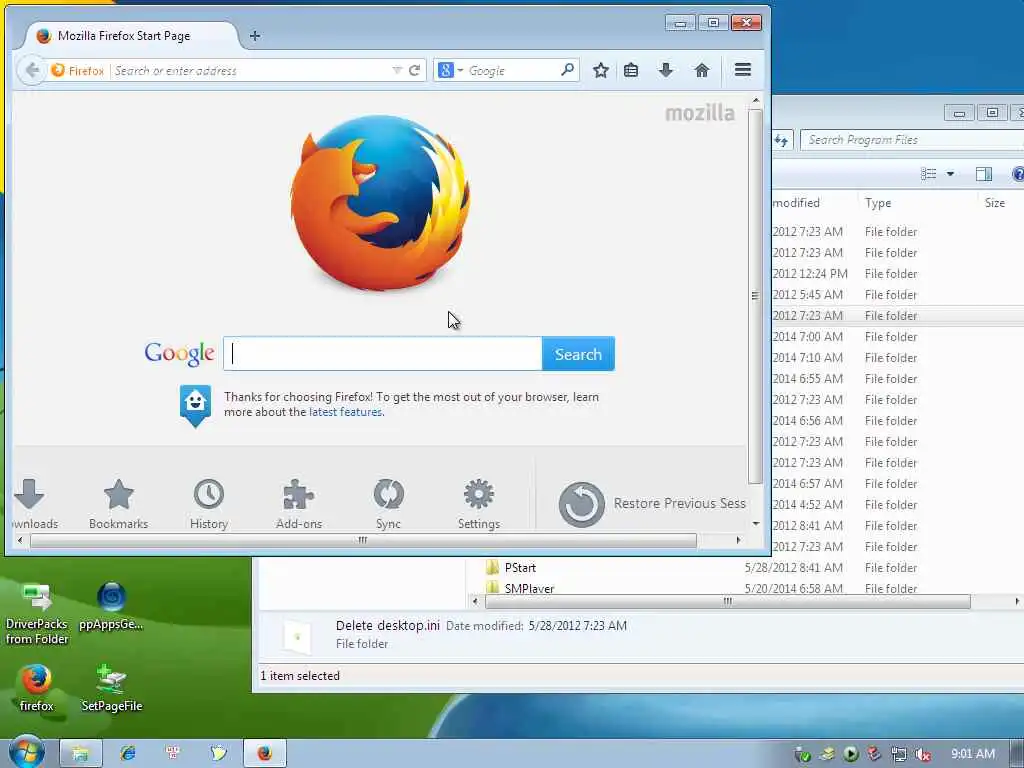Open Explorer's view options dropdown arrow
Viewport: 1024px width, 768px height.
click(950, 174)
